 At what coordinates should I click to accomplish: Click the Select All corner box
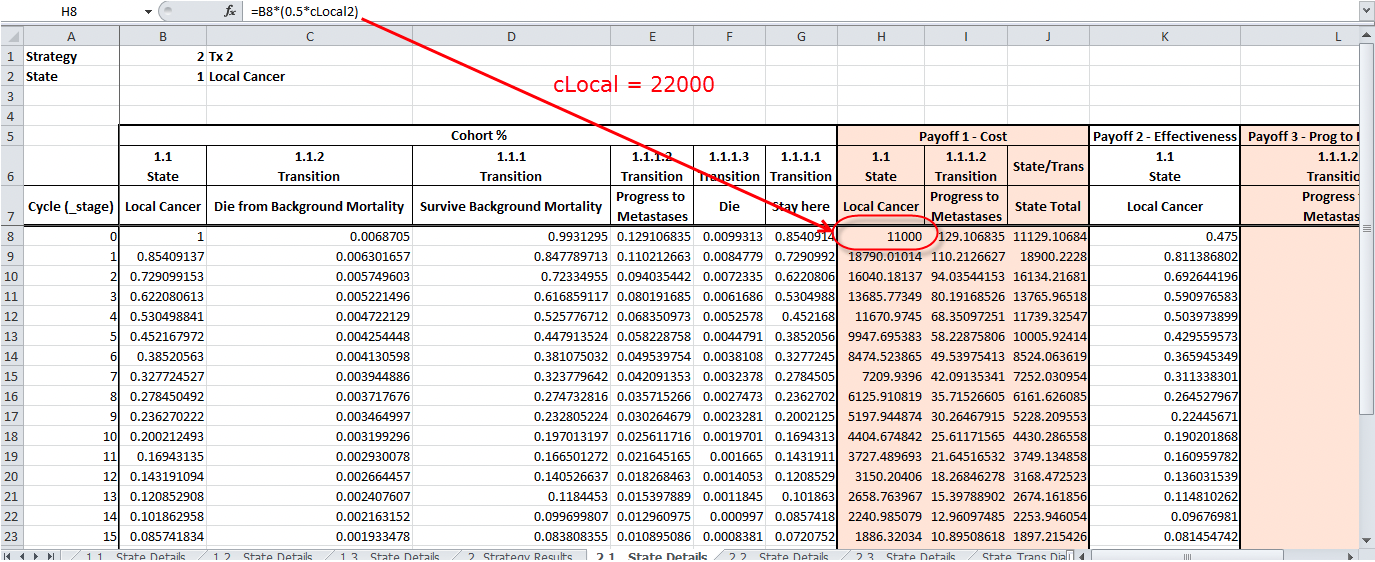tap(10, 35)
